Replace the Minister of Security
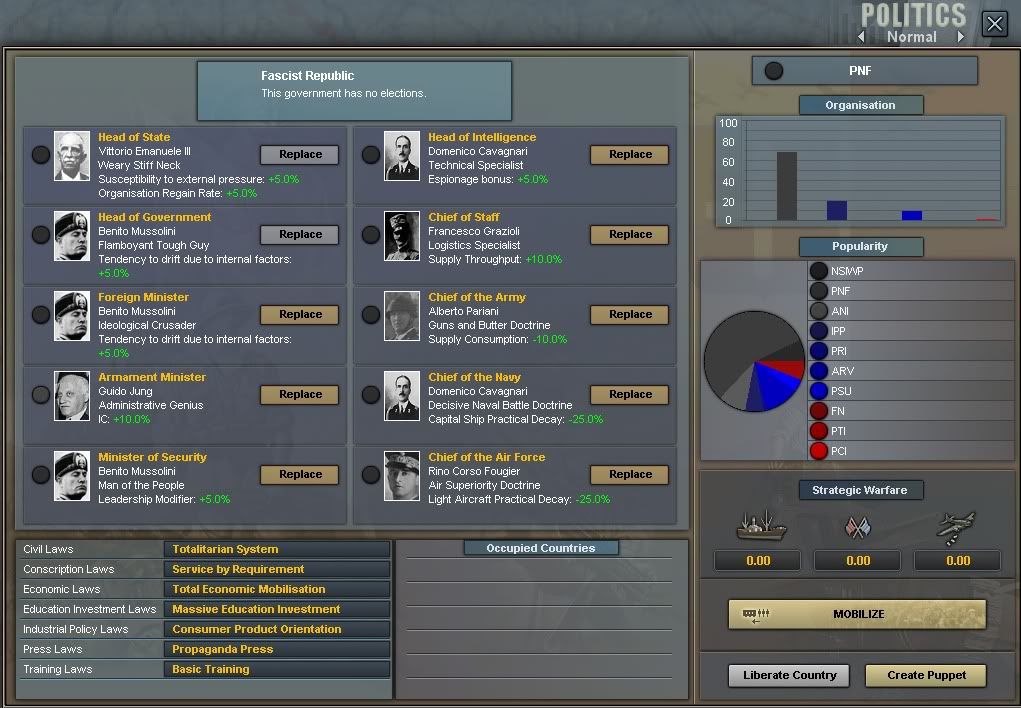The image size is (1021, 708). click(x=300, y=474)
